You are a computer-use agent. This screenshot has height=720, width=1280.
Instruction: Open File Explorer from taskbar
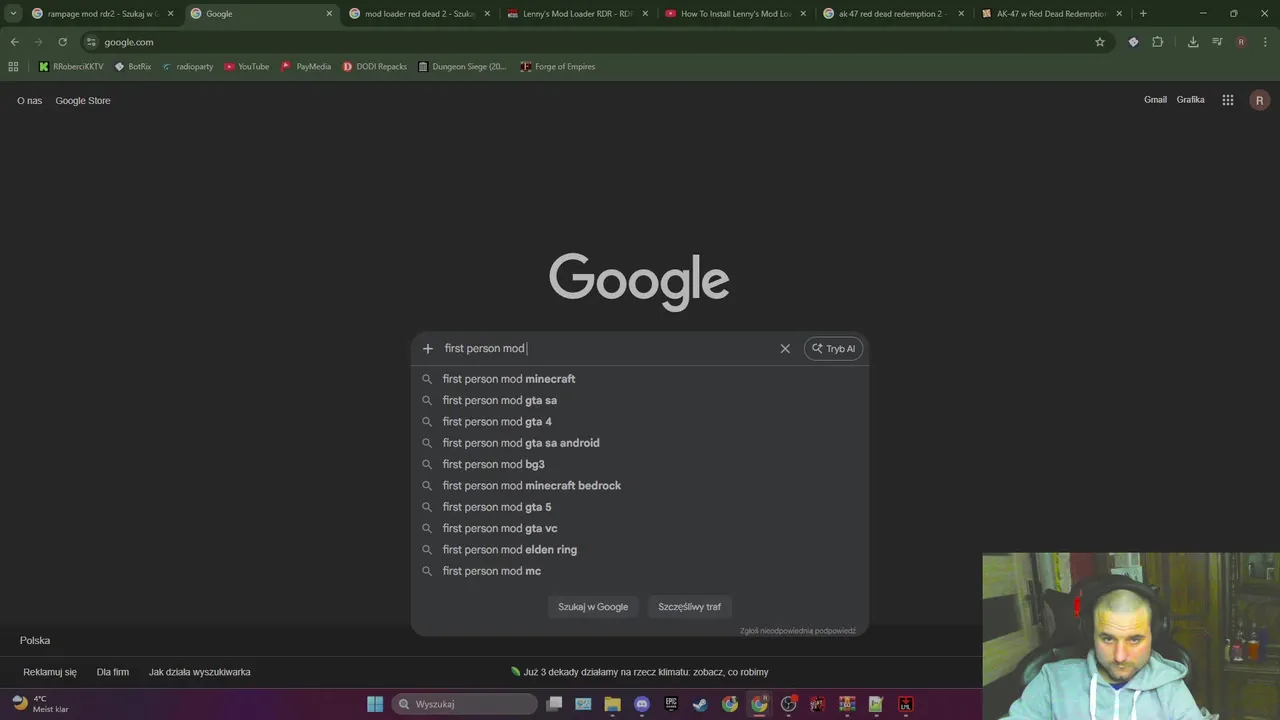[612, 704]
